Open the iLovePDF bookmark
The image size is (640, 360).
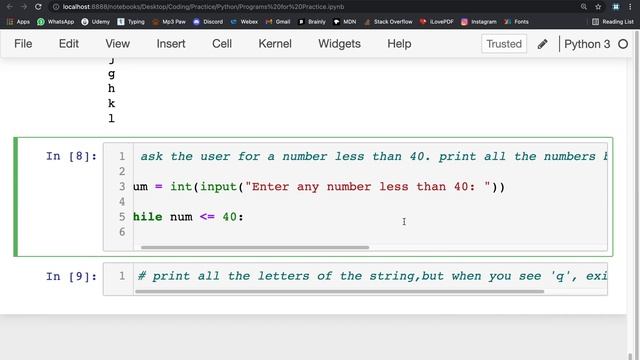437,22
